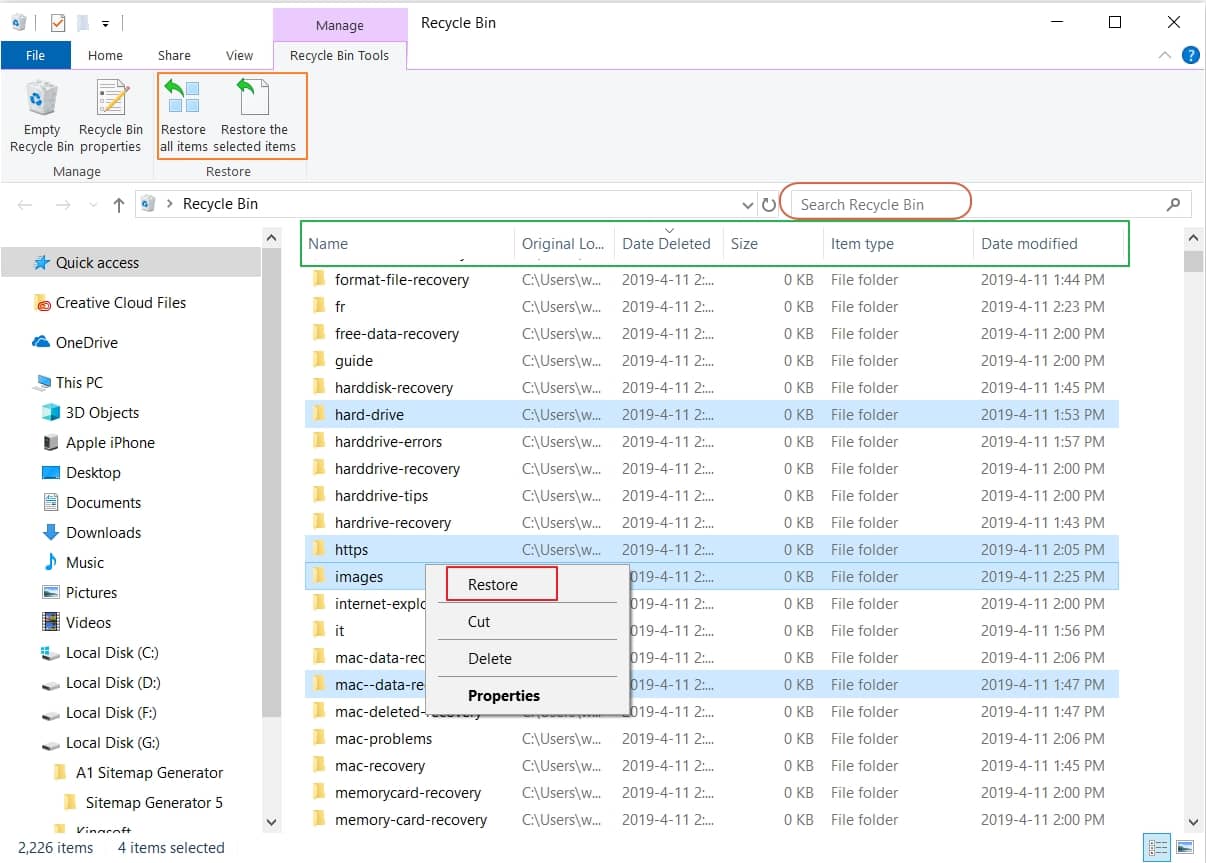Open the Customize Quick Access Toolbar dropdown
This screenshot has width=1206, height=863.
tap(105, 22)
